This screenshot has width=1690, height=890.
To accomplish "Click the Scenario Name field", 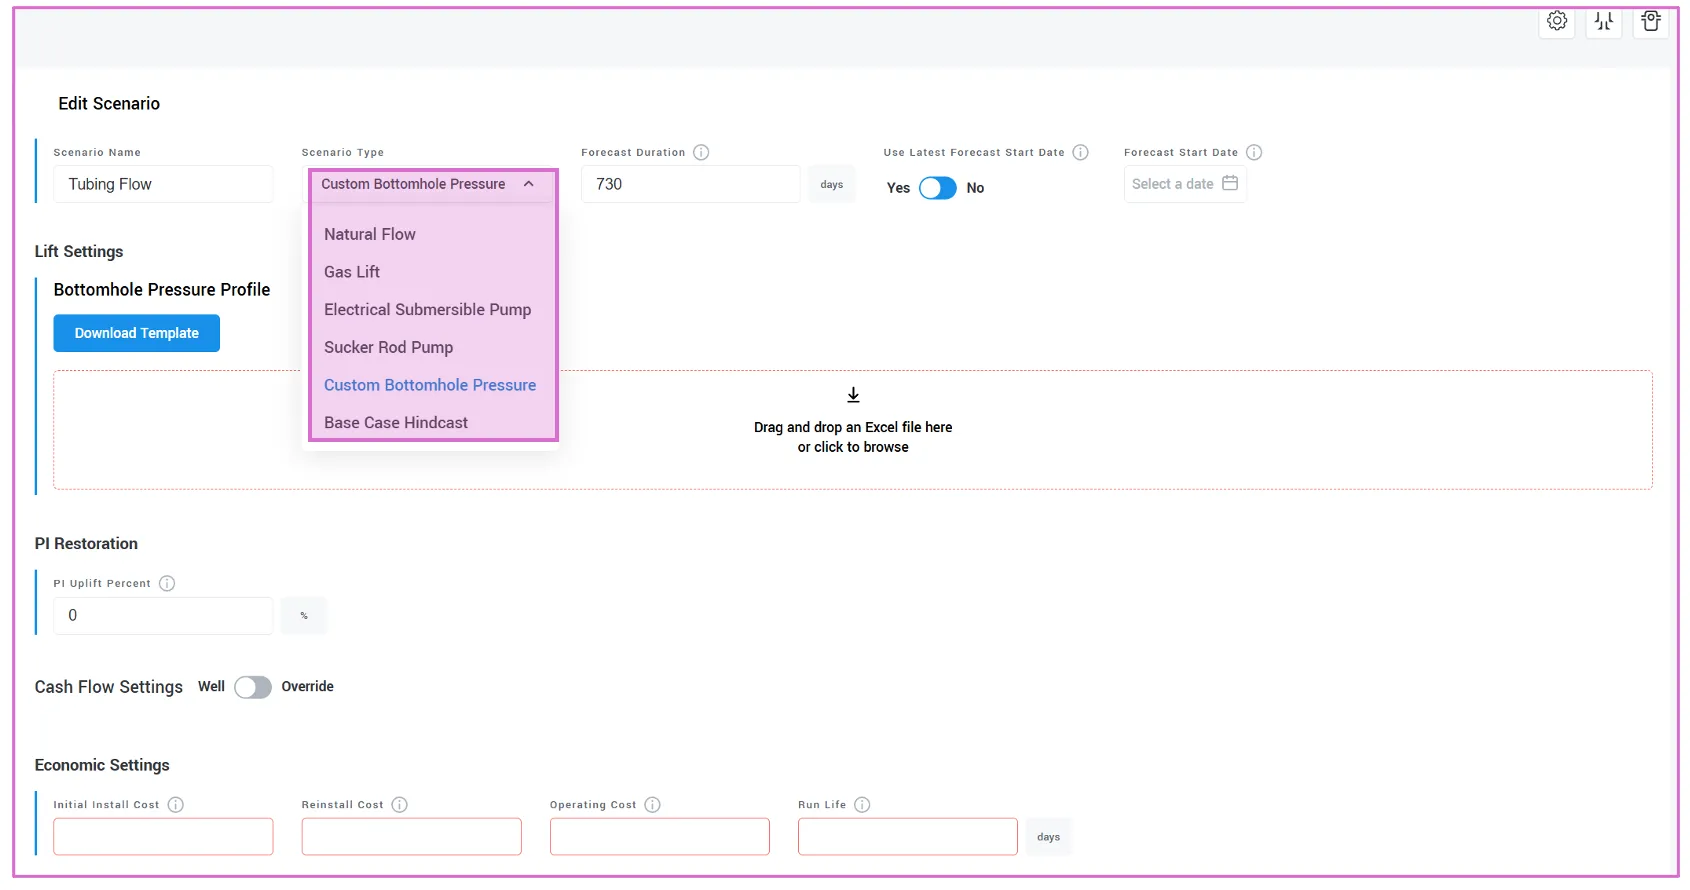I will [163, 184].
